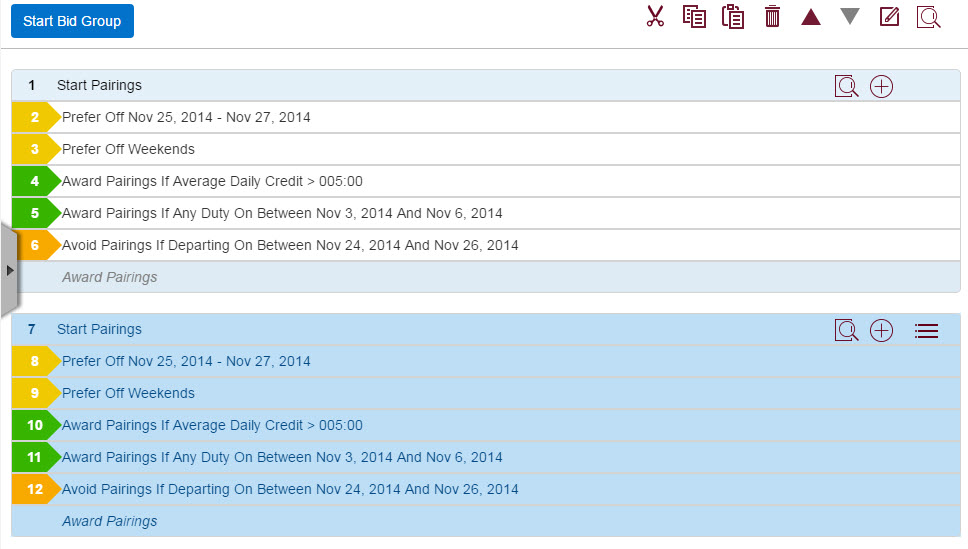Open the list menu on group 7

(x=927, y=331)
